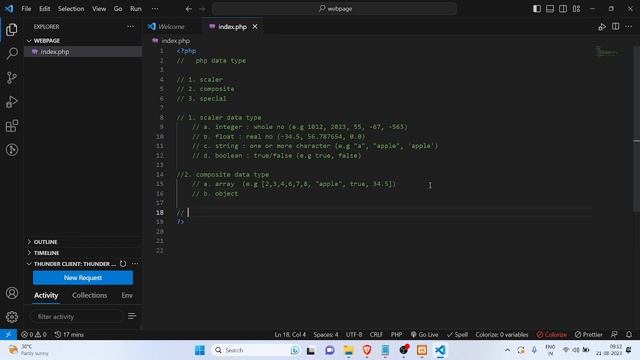Image resolution: width=640 pixels, height=360 pixels.
Task: Open the Thunder Client activity bar icon
Action: [12, 150]
